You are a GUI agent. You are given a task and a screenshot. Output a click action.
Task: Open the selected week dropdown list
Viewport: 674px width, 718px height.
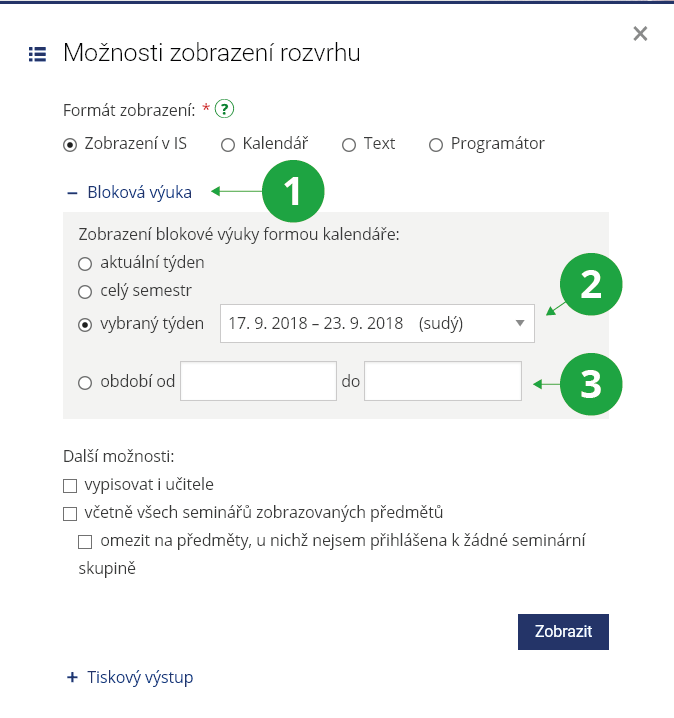(x=377, y=323)
